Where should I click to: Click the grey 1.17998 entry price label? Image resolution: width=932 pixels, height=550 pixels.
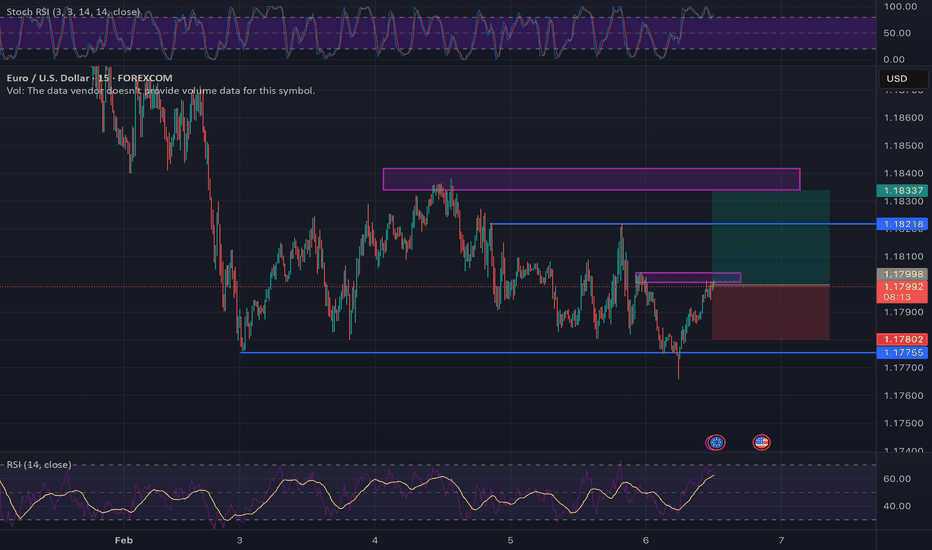pyautogui.click(x=902, y=274)
